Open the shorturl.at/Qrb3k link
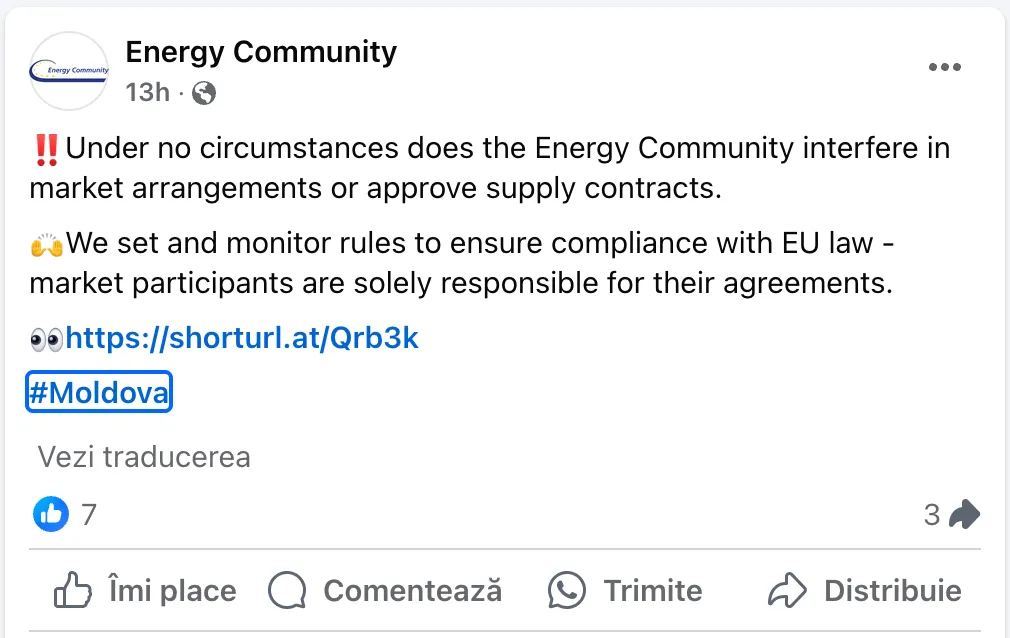This screenshot has width=1010, height=638. [242, 338]
